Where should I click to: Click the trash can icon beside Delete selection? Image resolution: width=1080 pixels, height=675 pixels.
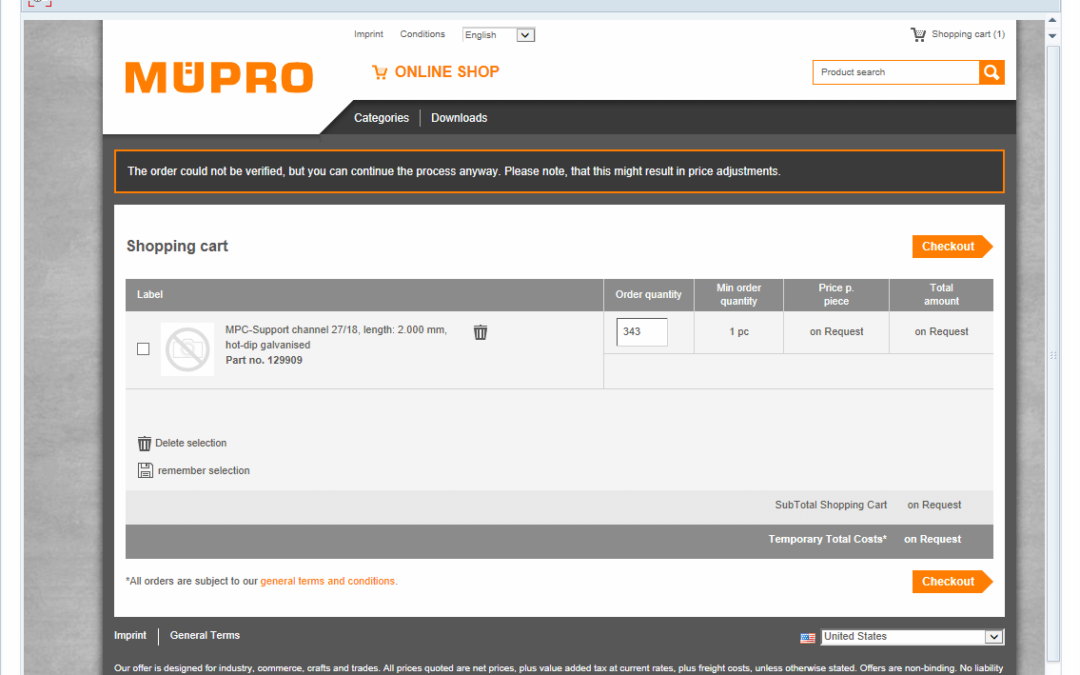click(x=144, y=443)
